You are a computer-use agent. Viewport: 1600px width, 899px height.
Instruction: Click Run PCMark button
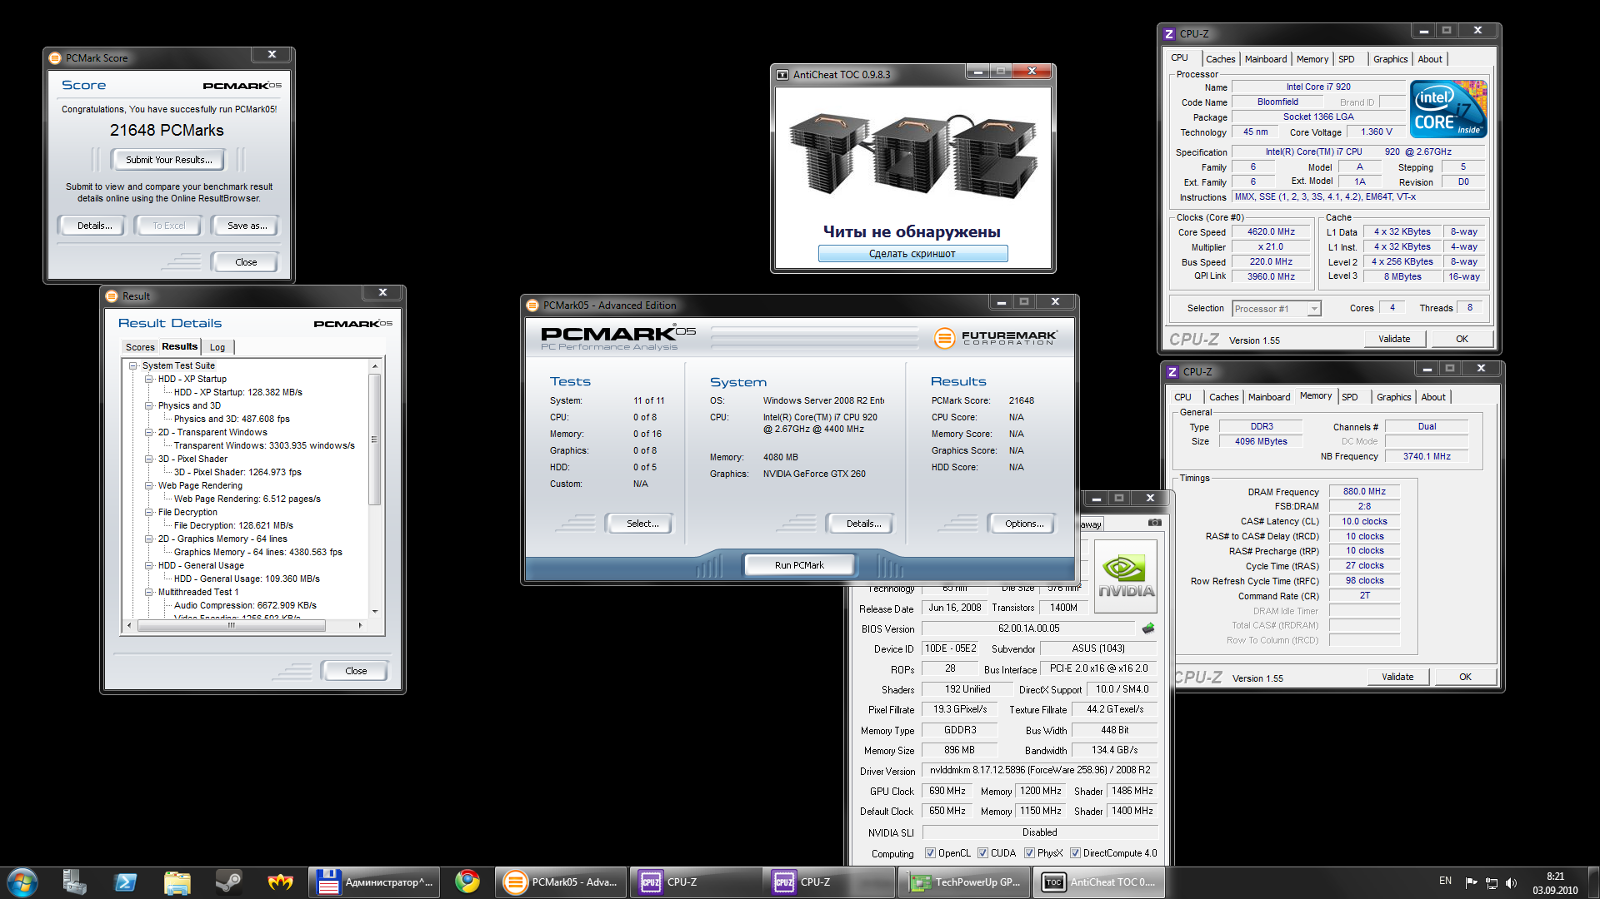(799, 565)
